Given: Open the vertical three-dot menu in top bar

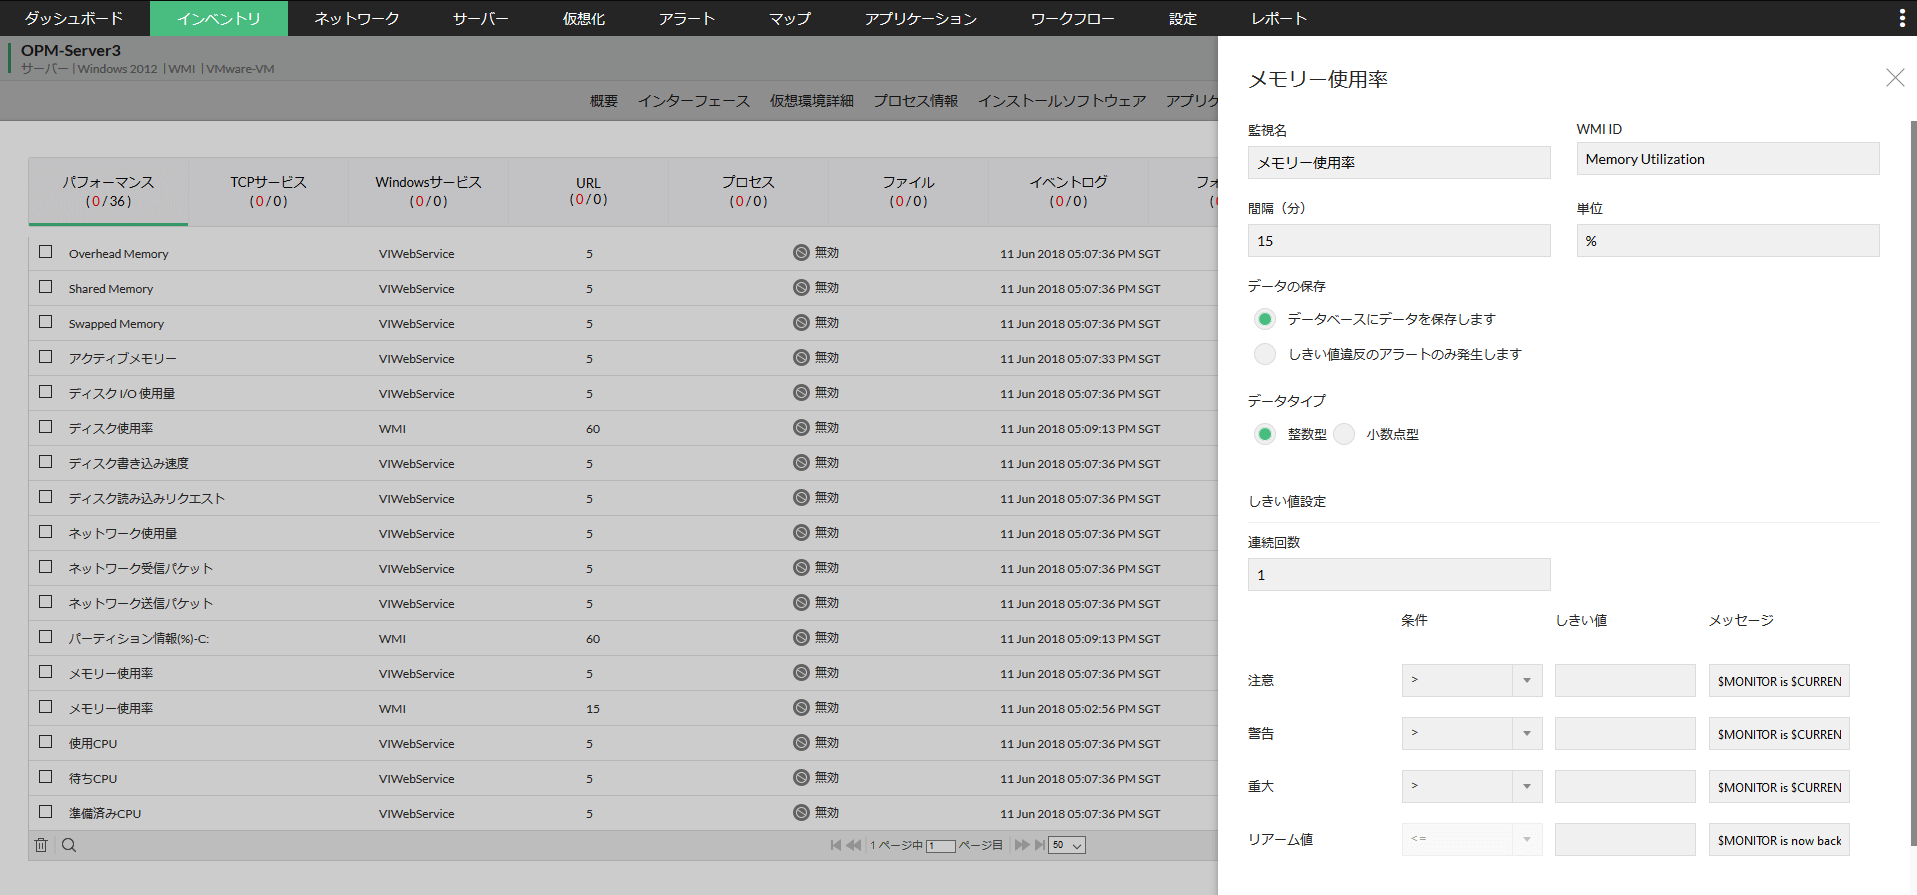Looking at the screenshot, I should 1901,18.
